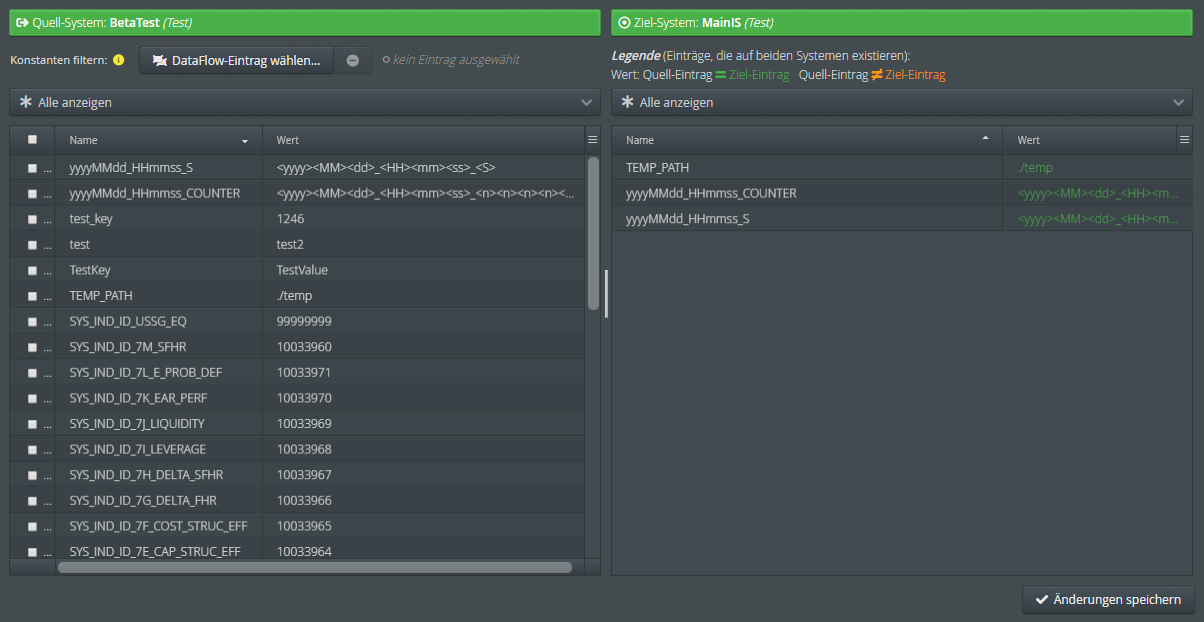Check the yyyyMMdd_HHmmss_S source row checkbox
The height and width of the screenshot is (622, 1204).
pyautogui.click(x=32, y=168)
